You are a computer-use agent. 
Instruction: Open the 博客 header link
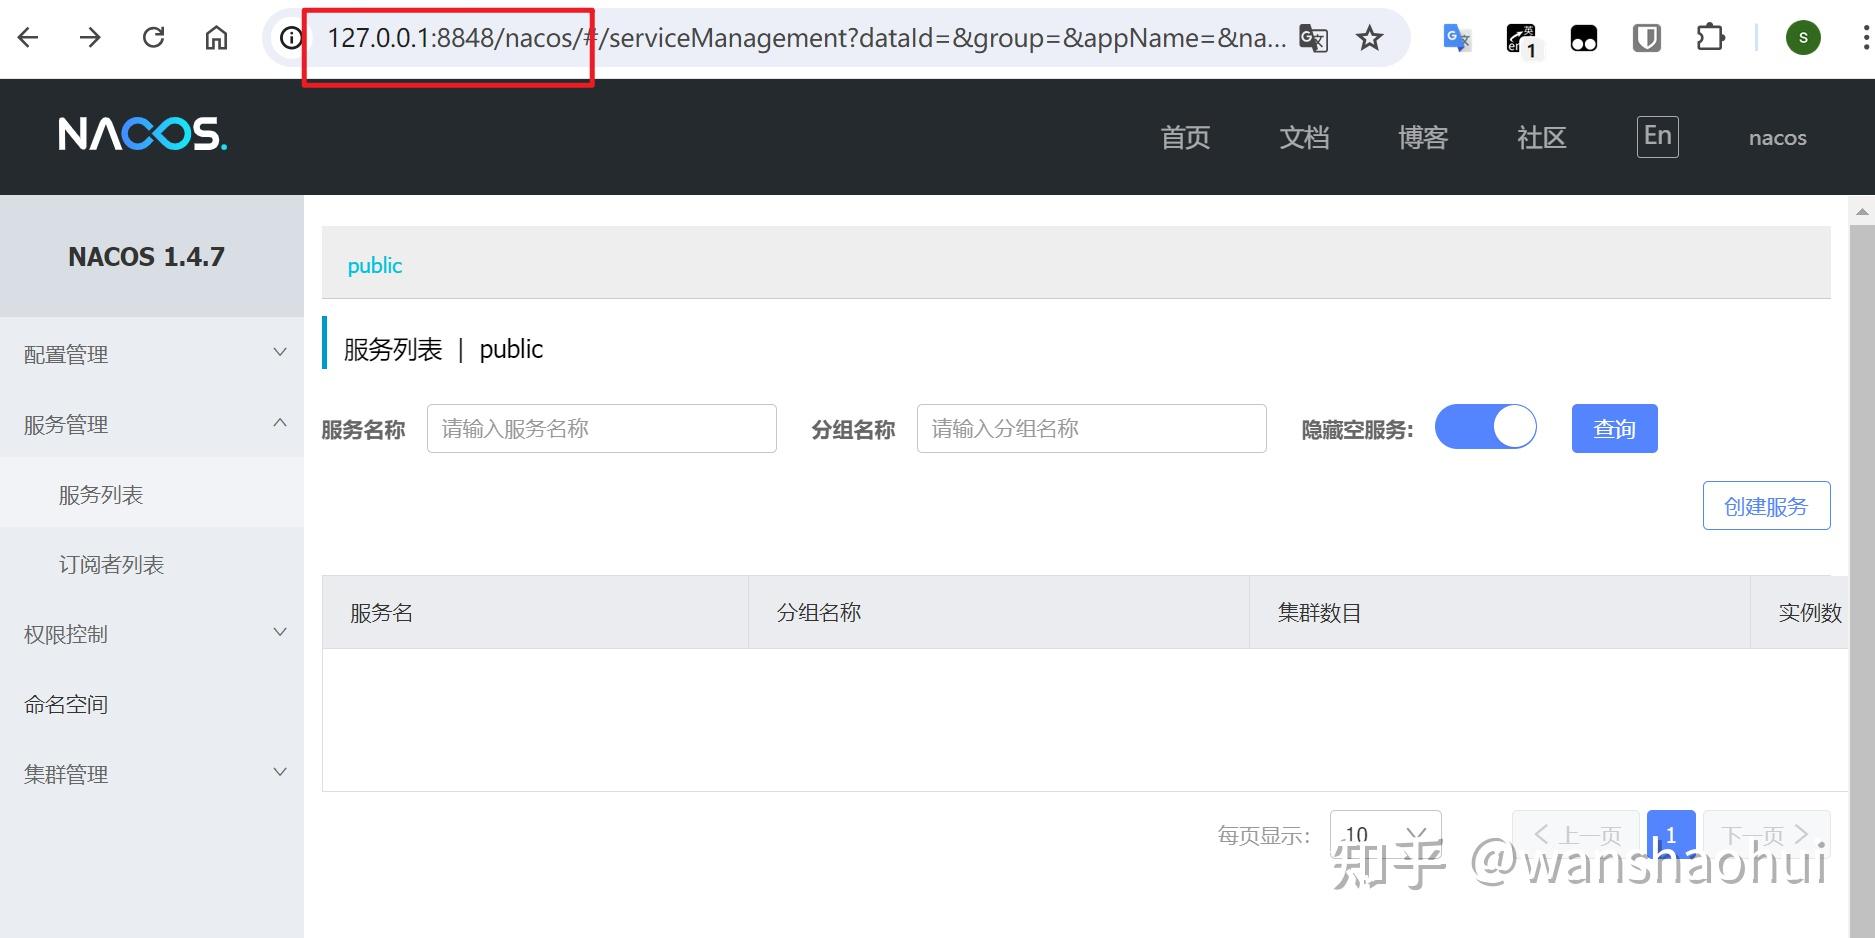tap(1423, 137)
